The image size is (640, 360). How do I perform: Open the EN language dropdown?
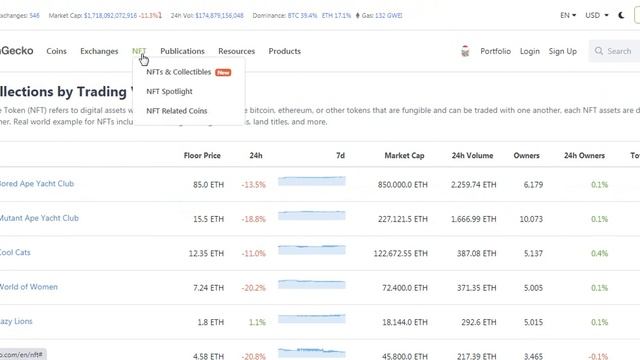[568, 16]
